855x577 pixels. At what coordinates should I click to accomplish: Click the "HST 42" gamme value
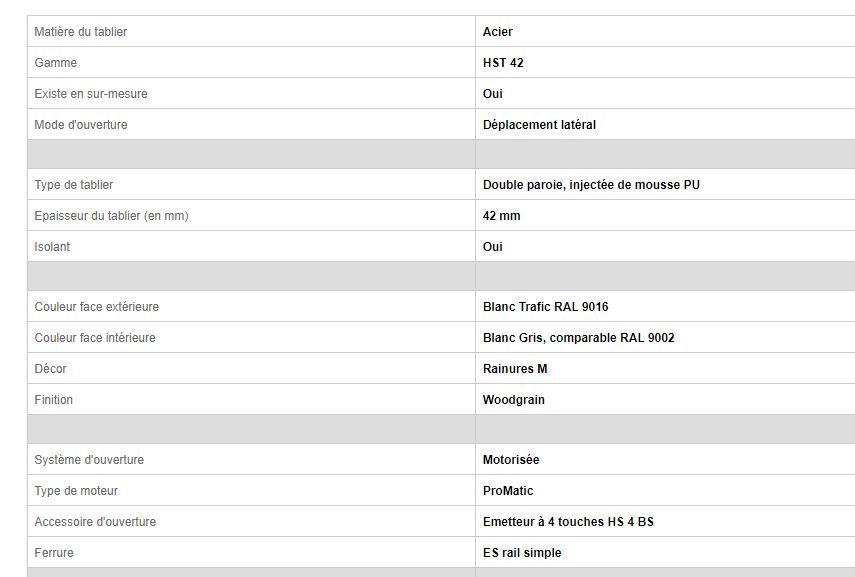[x=503, y=63]
